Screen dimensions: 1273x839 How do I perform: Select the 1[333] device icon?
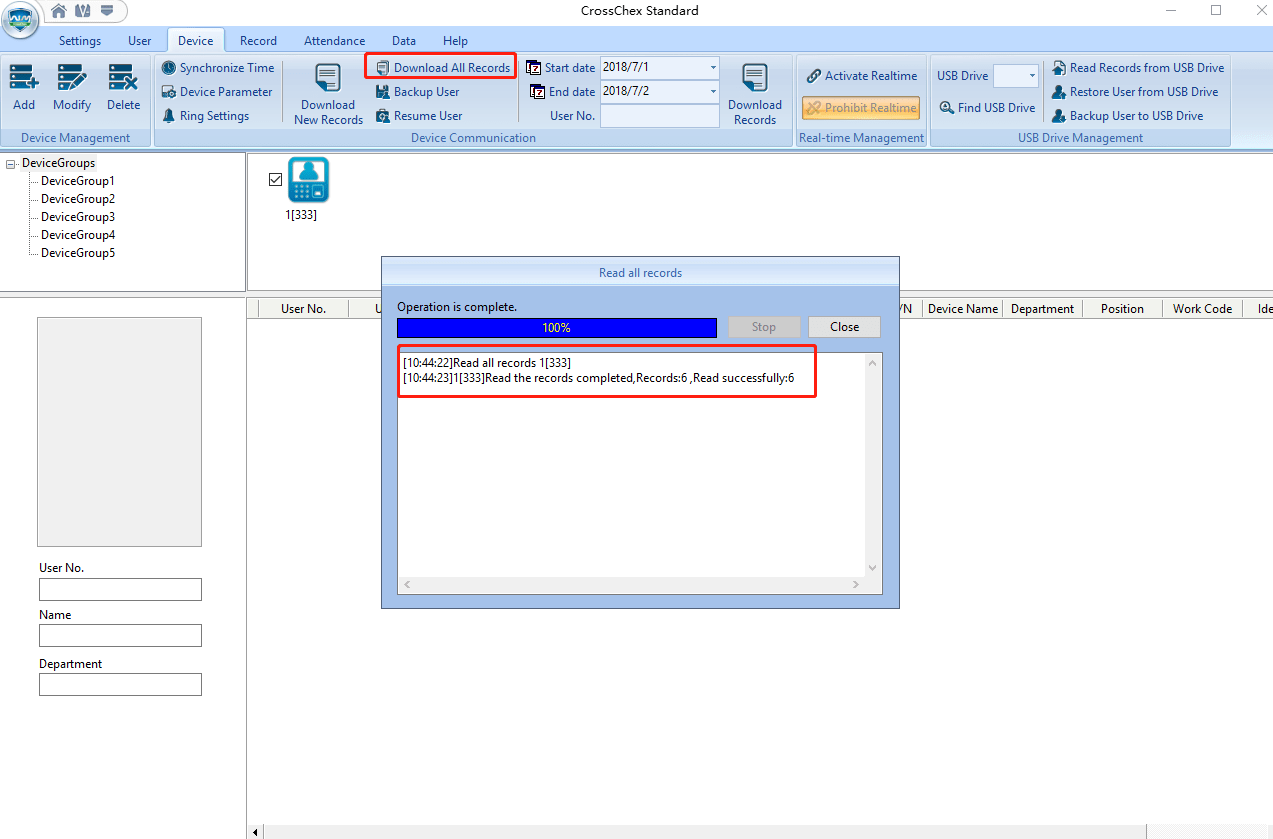[308, 180]
